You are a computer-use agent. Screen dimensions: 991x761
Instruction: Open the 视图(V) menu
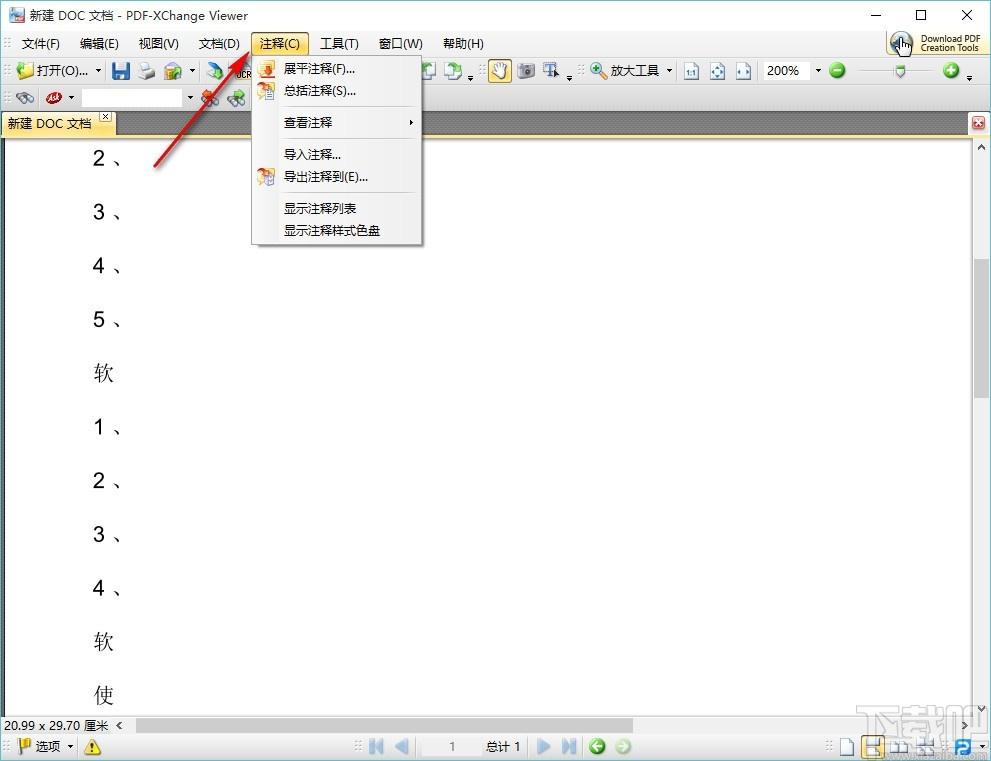point(159,44)
